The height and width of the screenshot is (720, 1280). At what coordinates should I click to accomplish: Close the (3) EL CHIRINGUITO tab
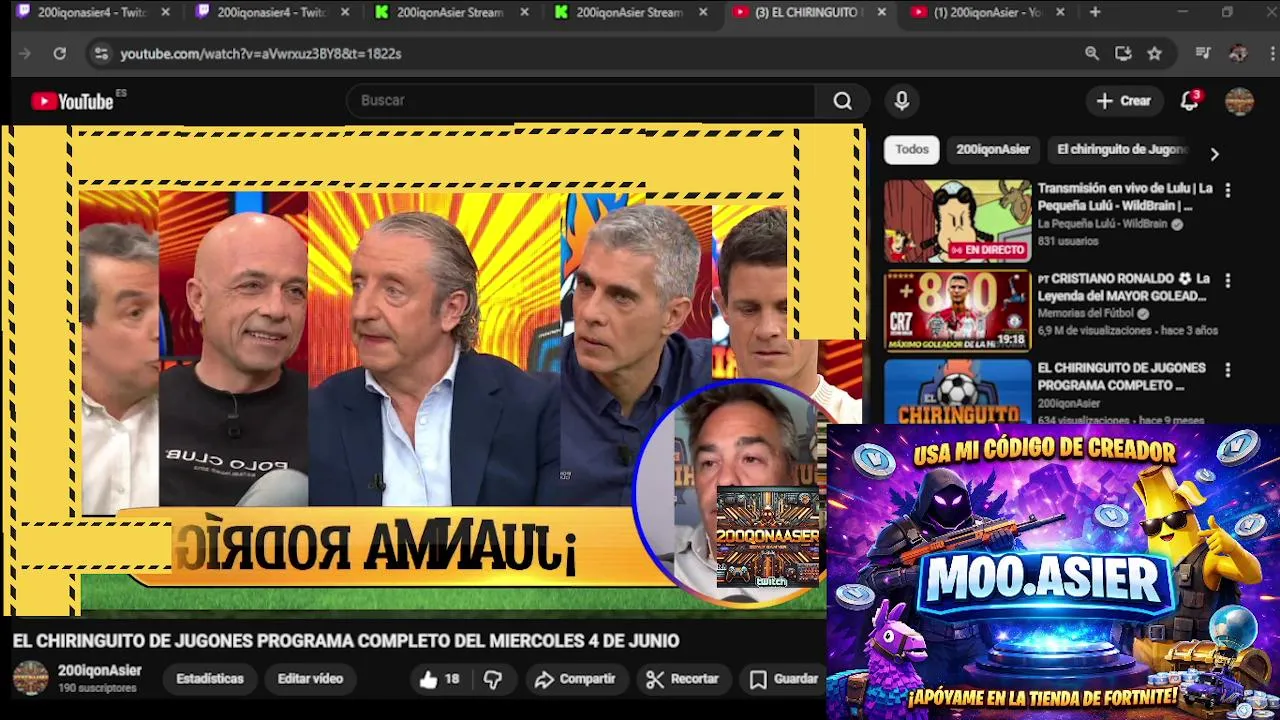882,12
